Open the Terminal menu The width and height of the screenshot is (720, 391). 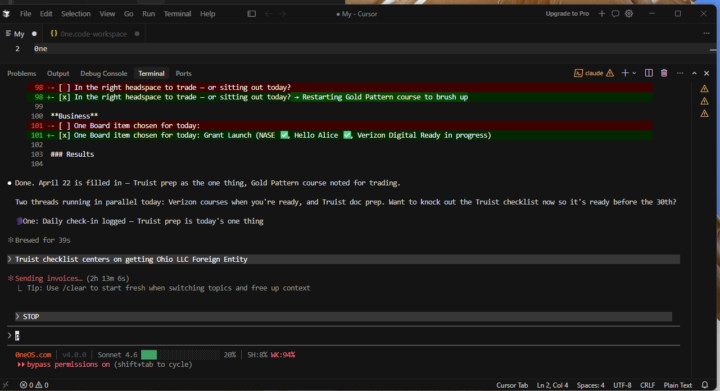(177, 14)
